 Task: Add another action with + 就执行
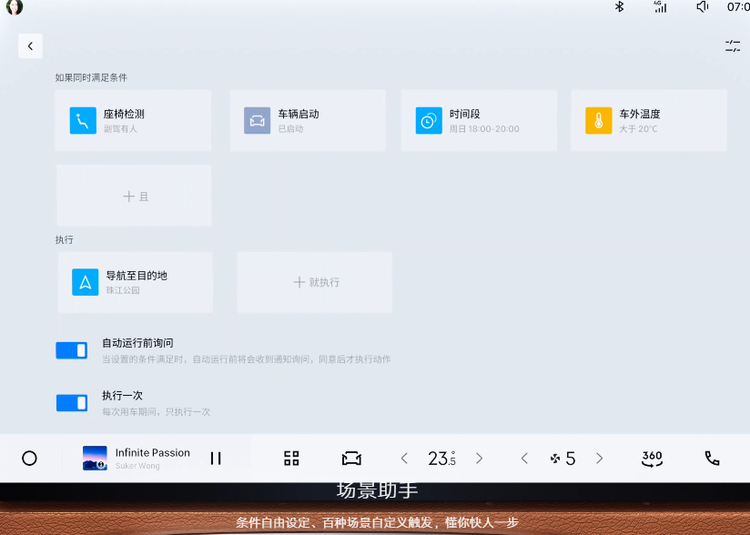[x=315, y=282]
